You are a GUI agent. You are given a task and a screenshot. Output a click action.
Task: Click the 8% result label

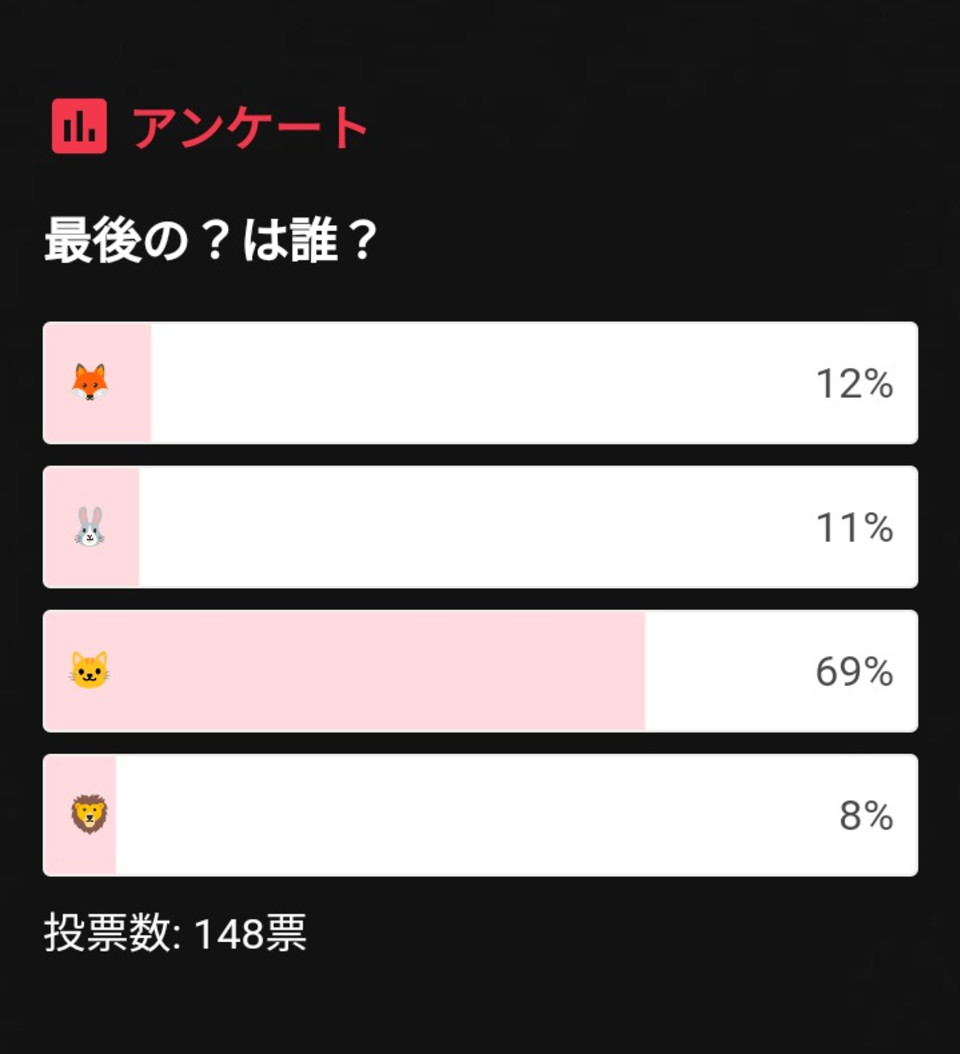(867, 815)
